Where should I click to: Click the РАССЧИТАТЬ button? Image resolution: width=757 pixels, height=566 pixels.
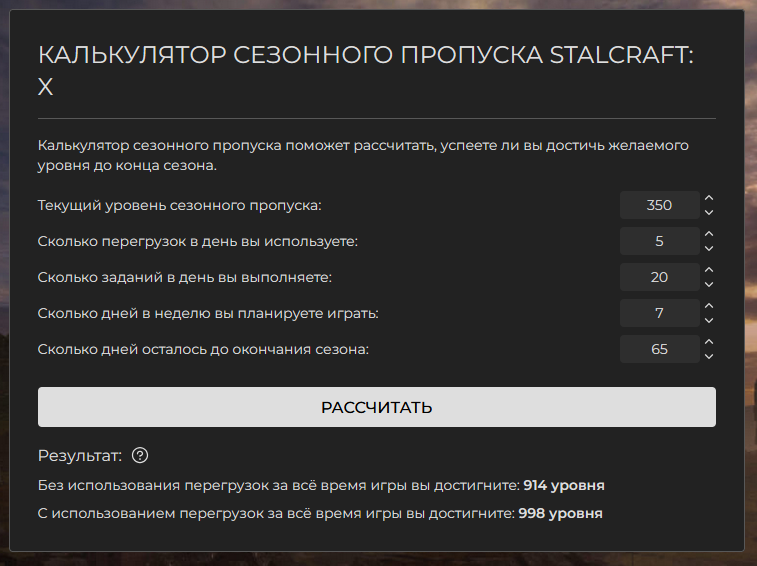(x=377, y=407)
